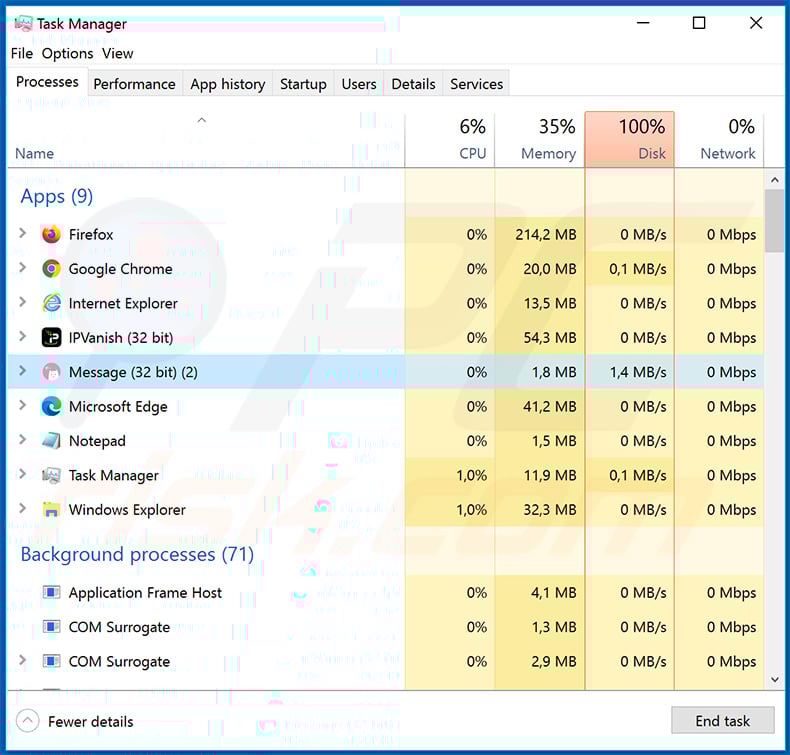Click the scrollbar down arrow

(x=774, y=679)
